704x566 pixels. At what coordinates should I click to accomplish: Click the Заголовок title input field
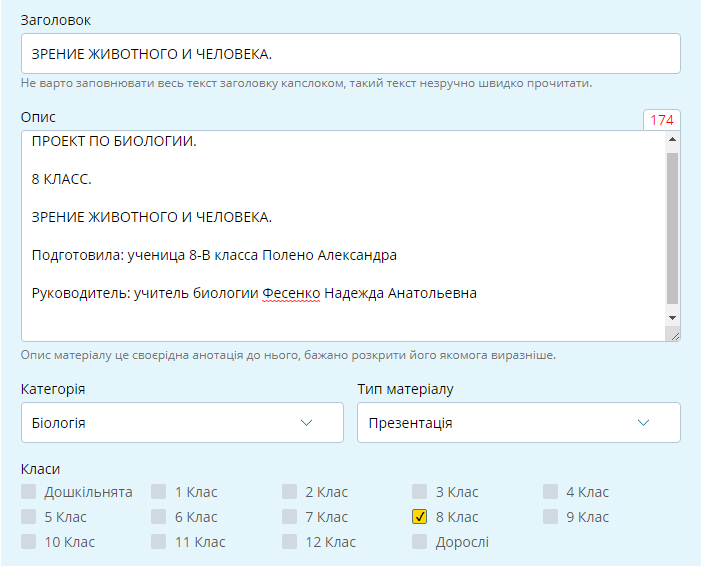tap(351, 53)
